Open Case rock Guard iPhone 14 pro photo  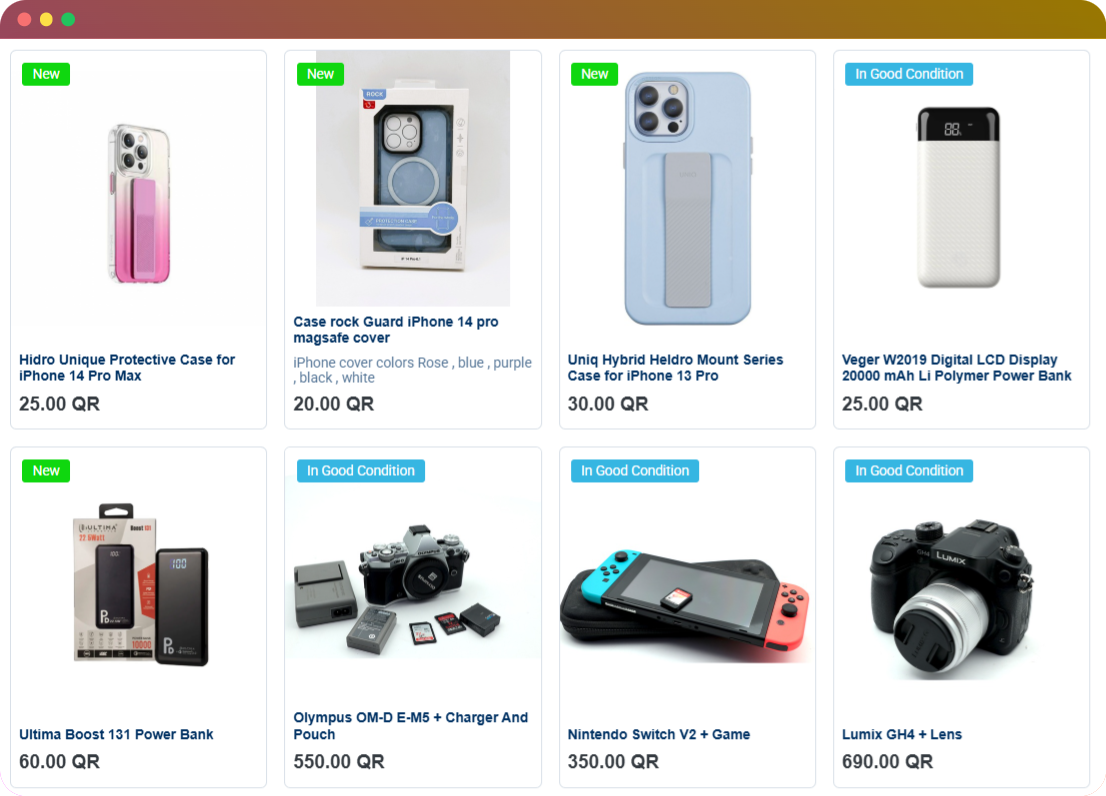pyautogui.click(x=413, y=178)
